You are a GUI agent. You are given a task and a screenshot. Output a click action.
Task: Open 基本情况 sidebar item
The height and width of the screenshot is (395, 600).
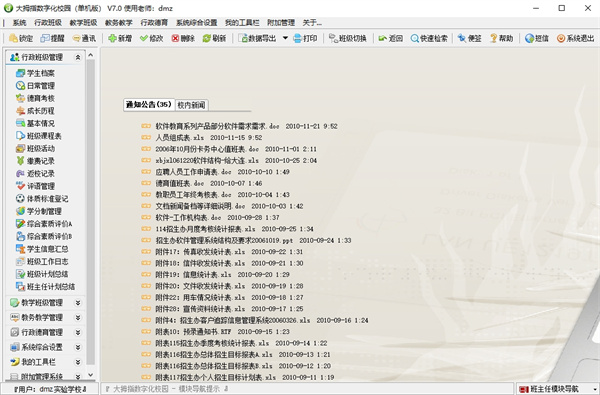[x=35, y=123]
